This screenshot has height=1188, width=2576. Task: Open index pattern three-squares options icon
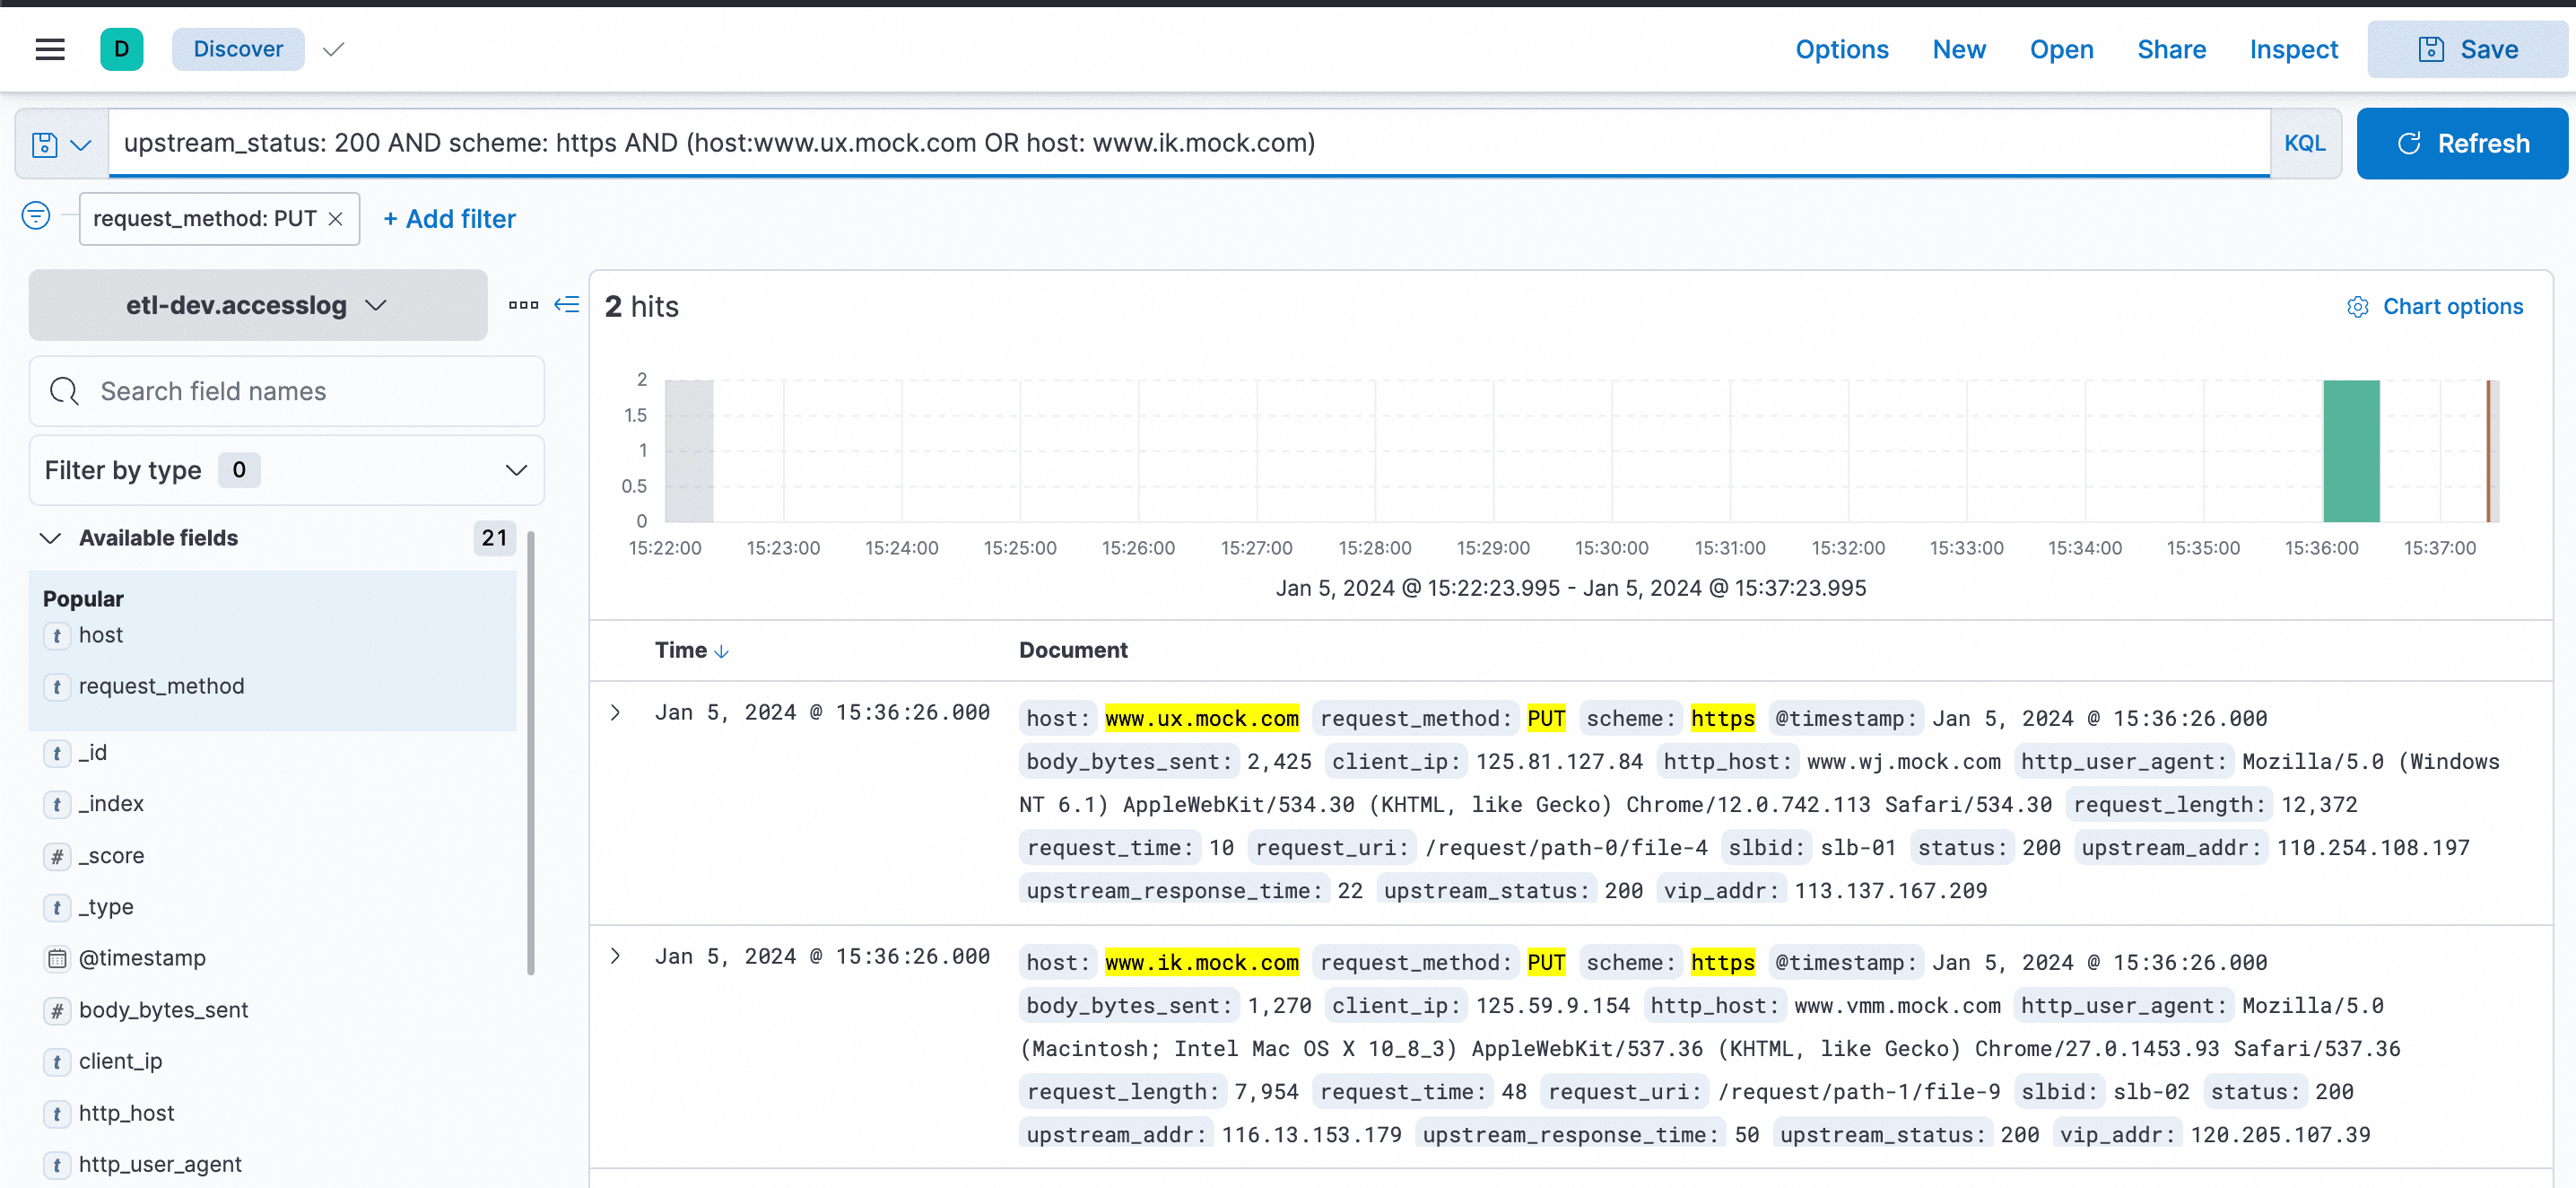click(x=523, y=305)
